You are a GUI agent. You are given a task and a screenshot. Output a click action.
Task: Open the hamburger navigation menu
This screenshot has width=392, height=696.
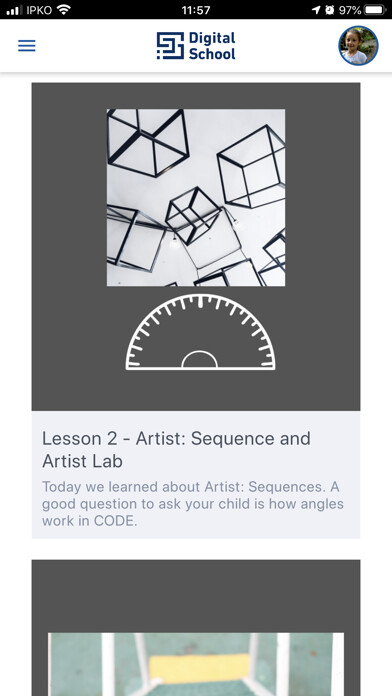27,46
